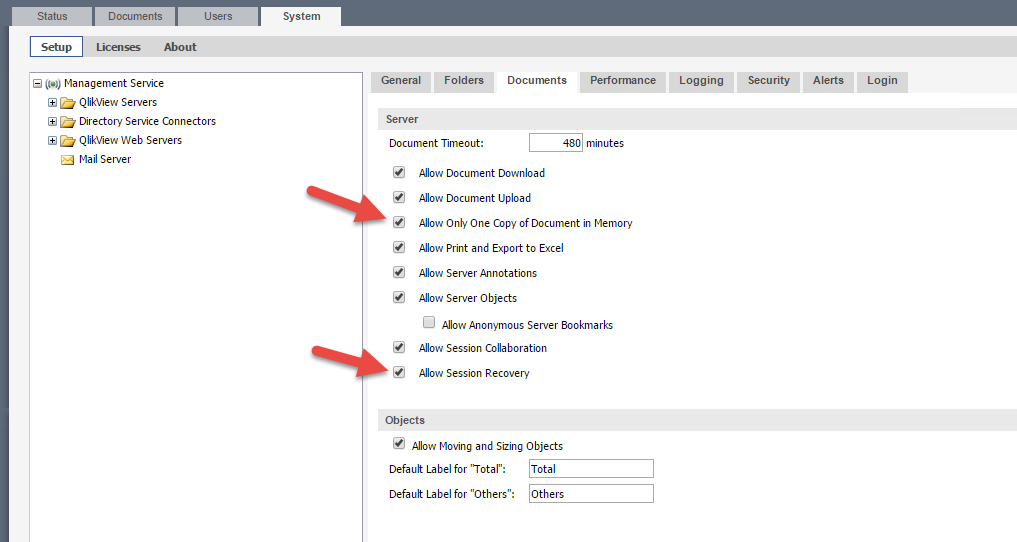
Task: Toggle Allow Print and Export to Excel
Action: click(399, 247)
